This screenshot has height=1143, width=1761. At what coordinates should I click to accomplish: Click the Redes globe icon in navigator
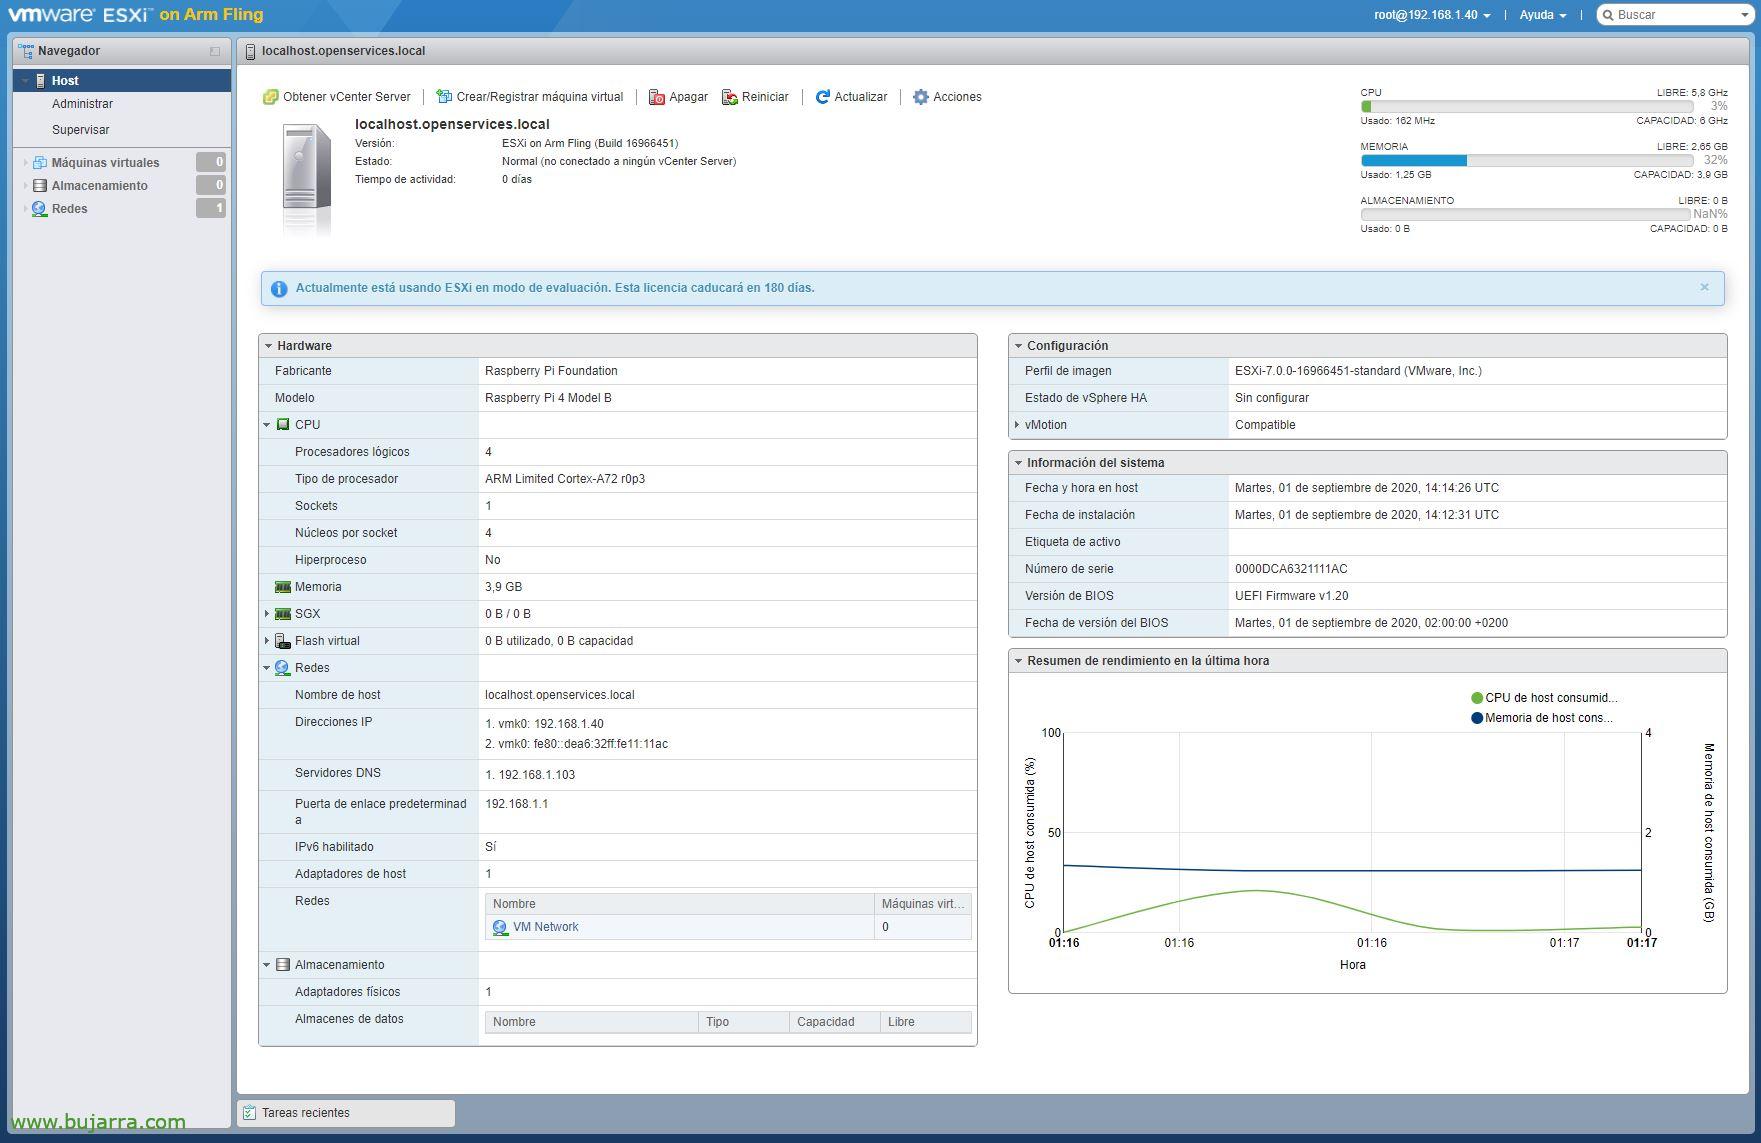tap(40, 209)
